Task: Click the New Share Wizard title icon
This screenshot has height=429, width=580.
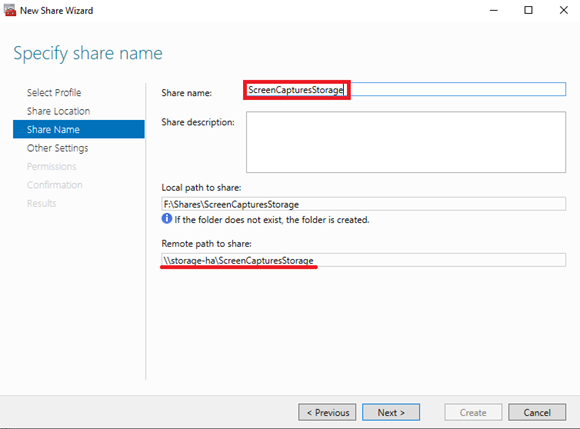Action: pos(10,10)
